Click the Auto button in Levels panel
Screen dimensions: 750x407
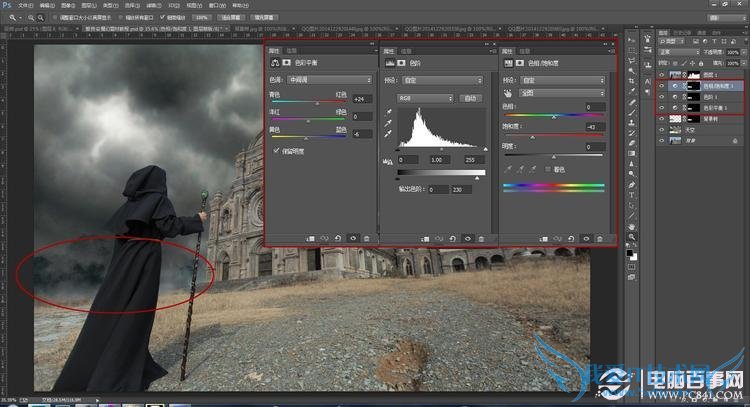470,98
